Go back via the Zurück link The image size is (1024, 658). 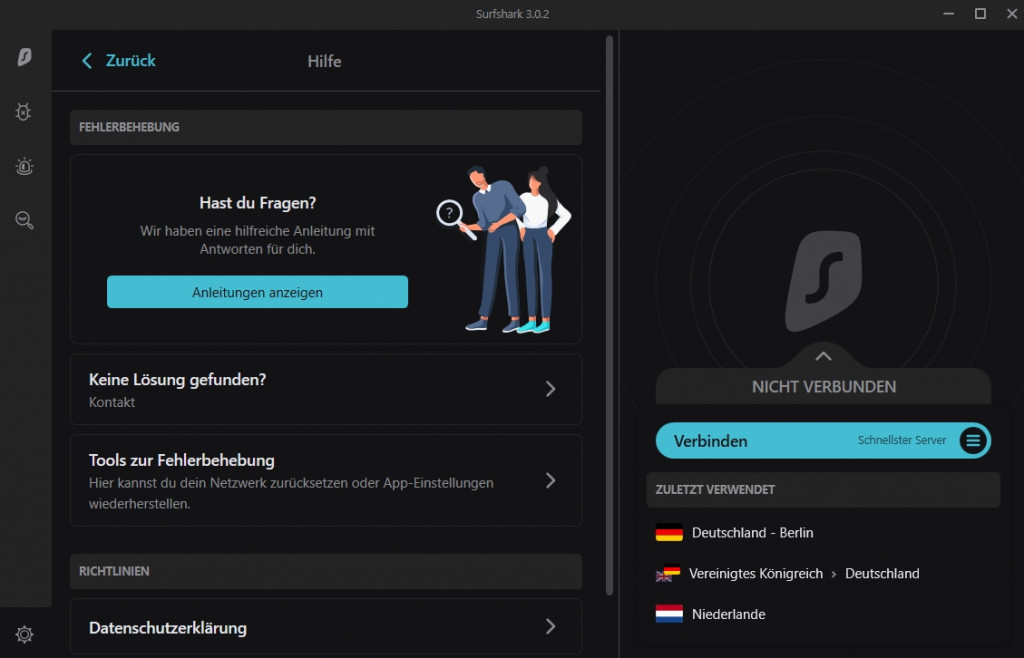[x=131, y=61]
